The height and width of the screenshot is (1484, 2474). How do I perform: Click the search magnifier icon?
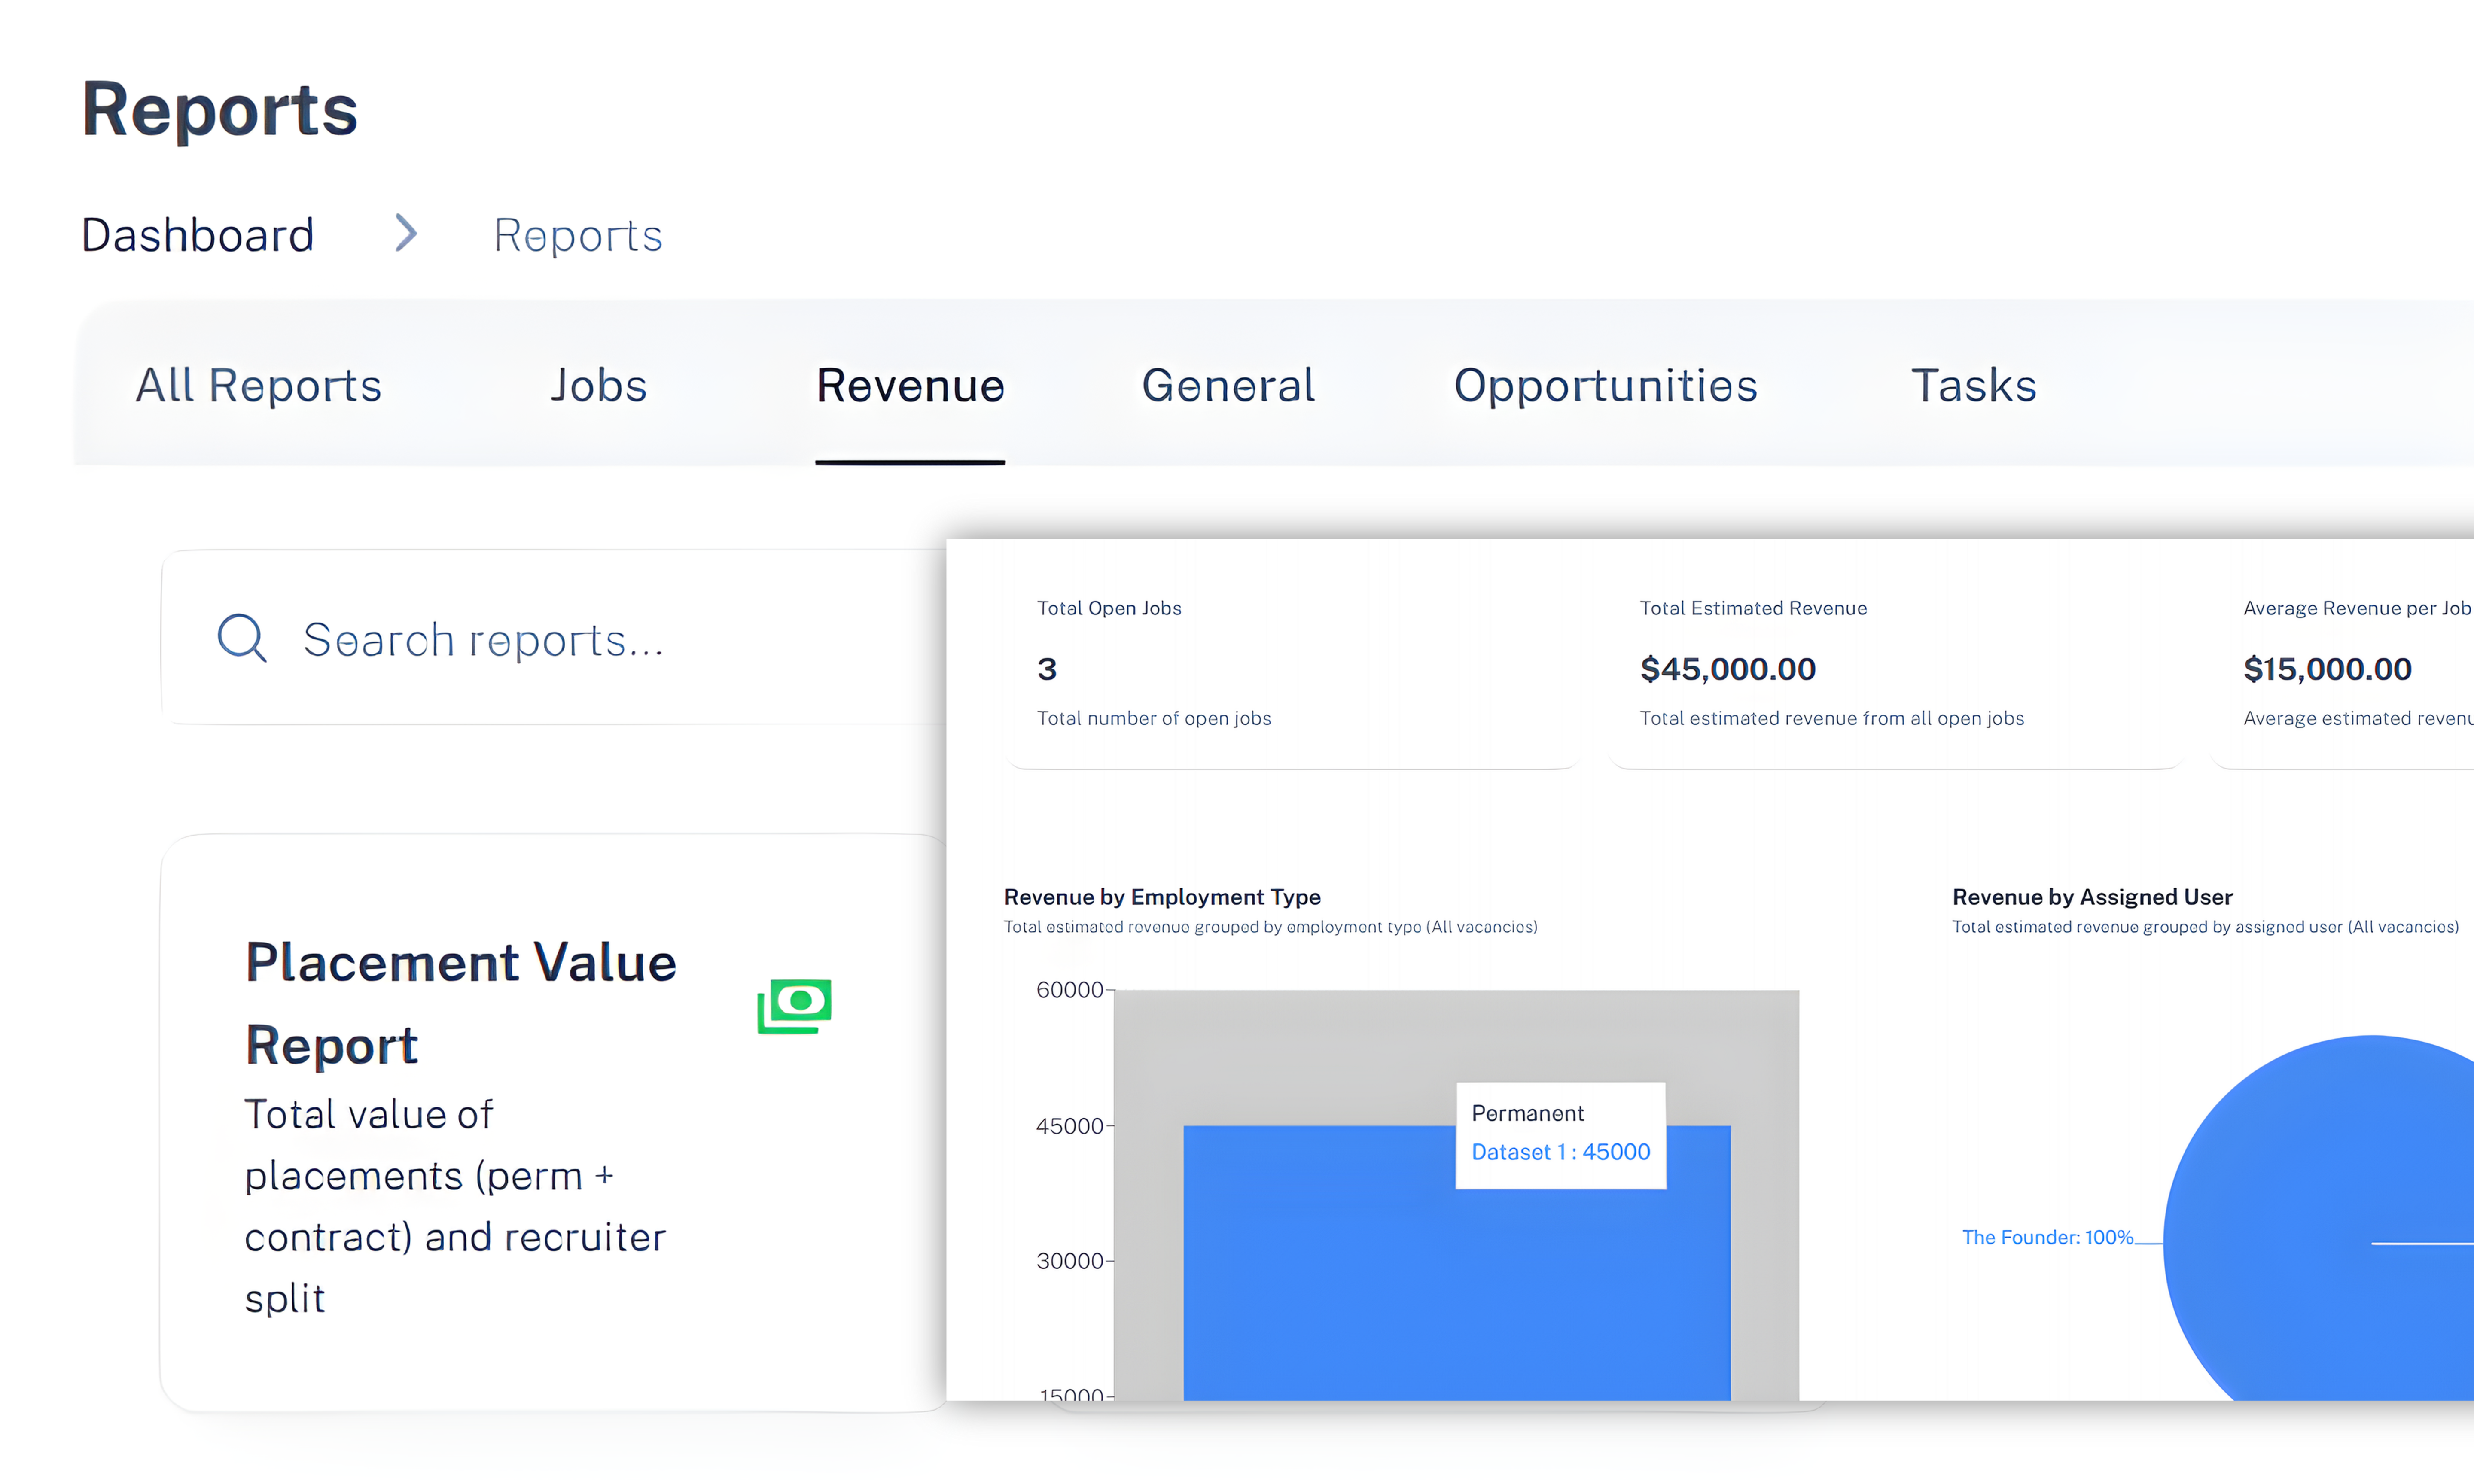pyautogui.click(x=241, y=638)
